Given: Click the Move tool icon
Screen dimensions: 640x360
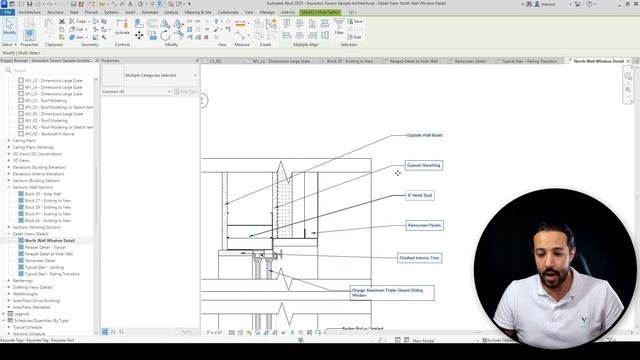Looking at the screenshot, I should tap(139, 36).
